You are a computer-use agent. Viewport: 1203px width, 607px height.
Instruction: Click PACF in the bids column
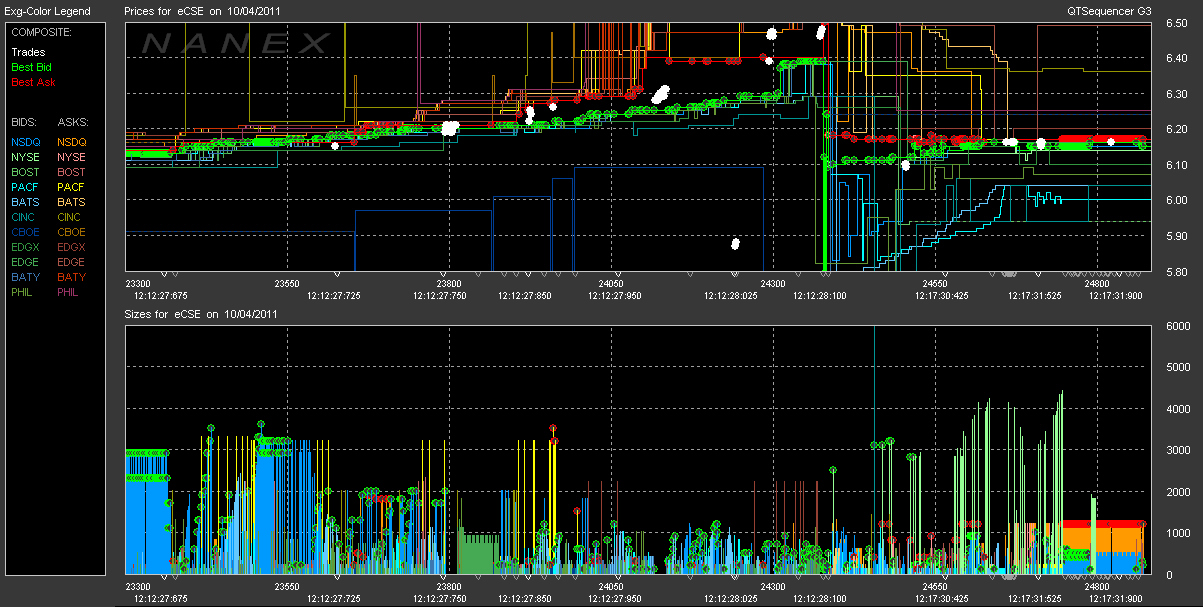25,187
